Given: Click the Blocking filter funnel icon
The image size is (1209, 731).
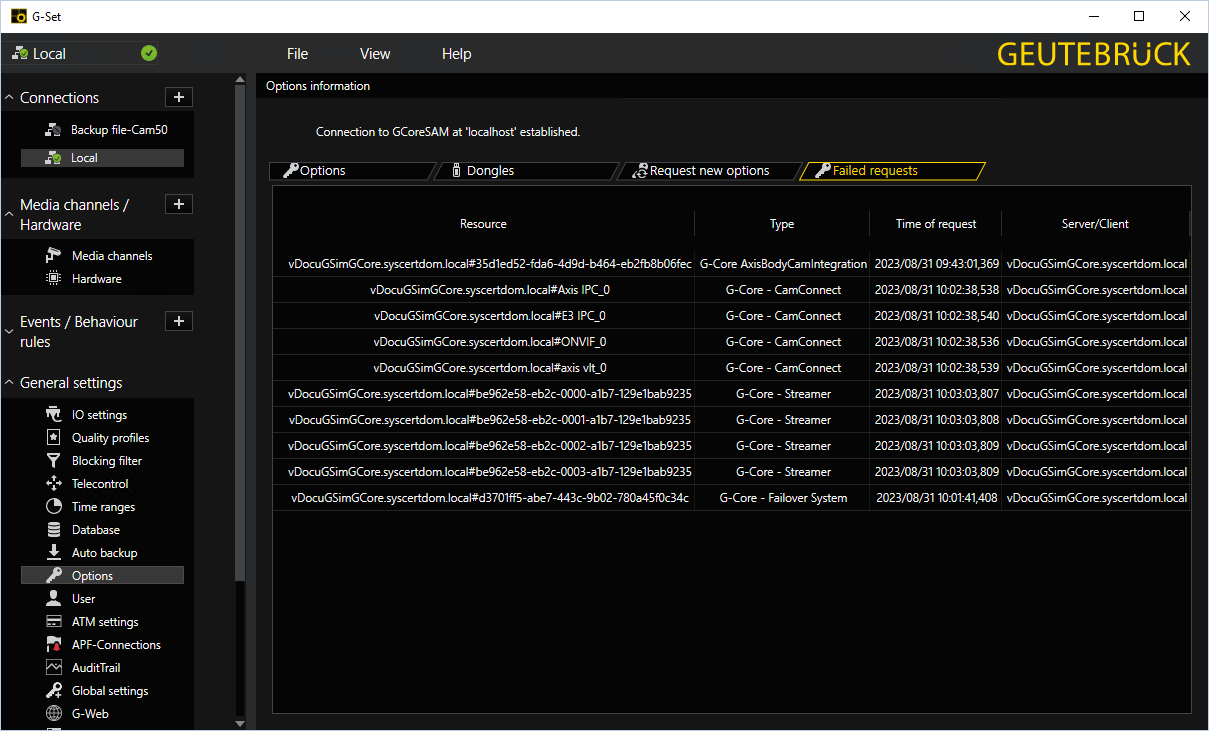Looking at the screenshot, I should pyautogui.click(x=54, y=460).
